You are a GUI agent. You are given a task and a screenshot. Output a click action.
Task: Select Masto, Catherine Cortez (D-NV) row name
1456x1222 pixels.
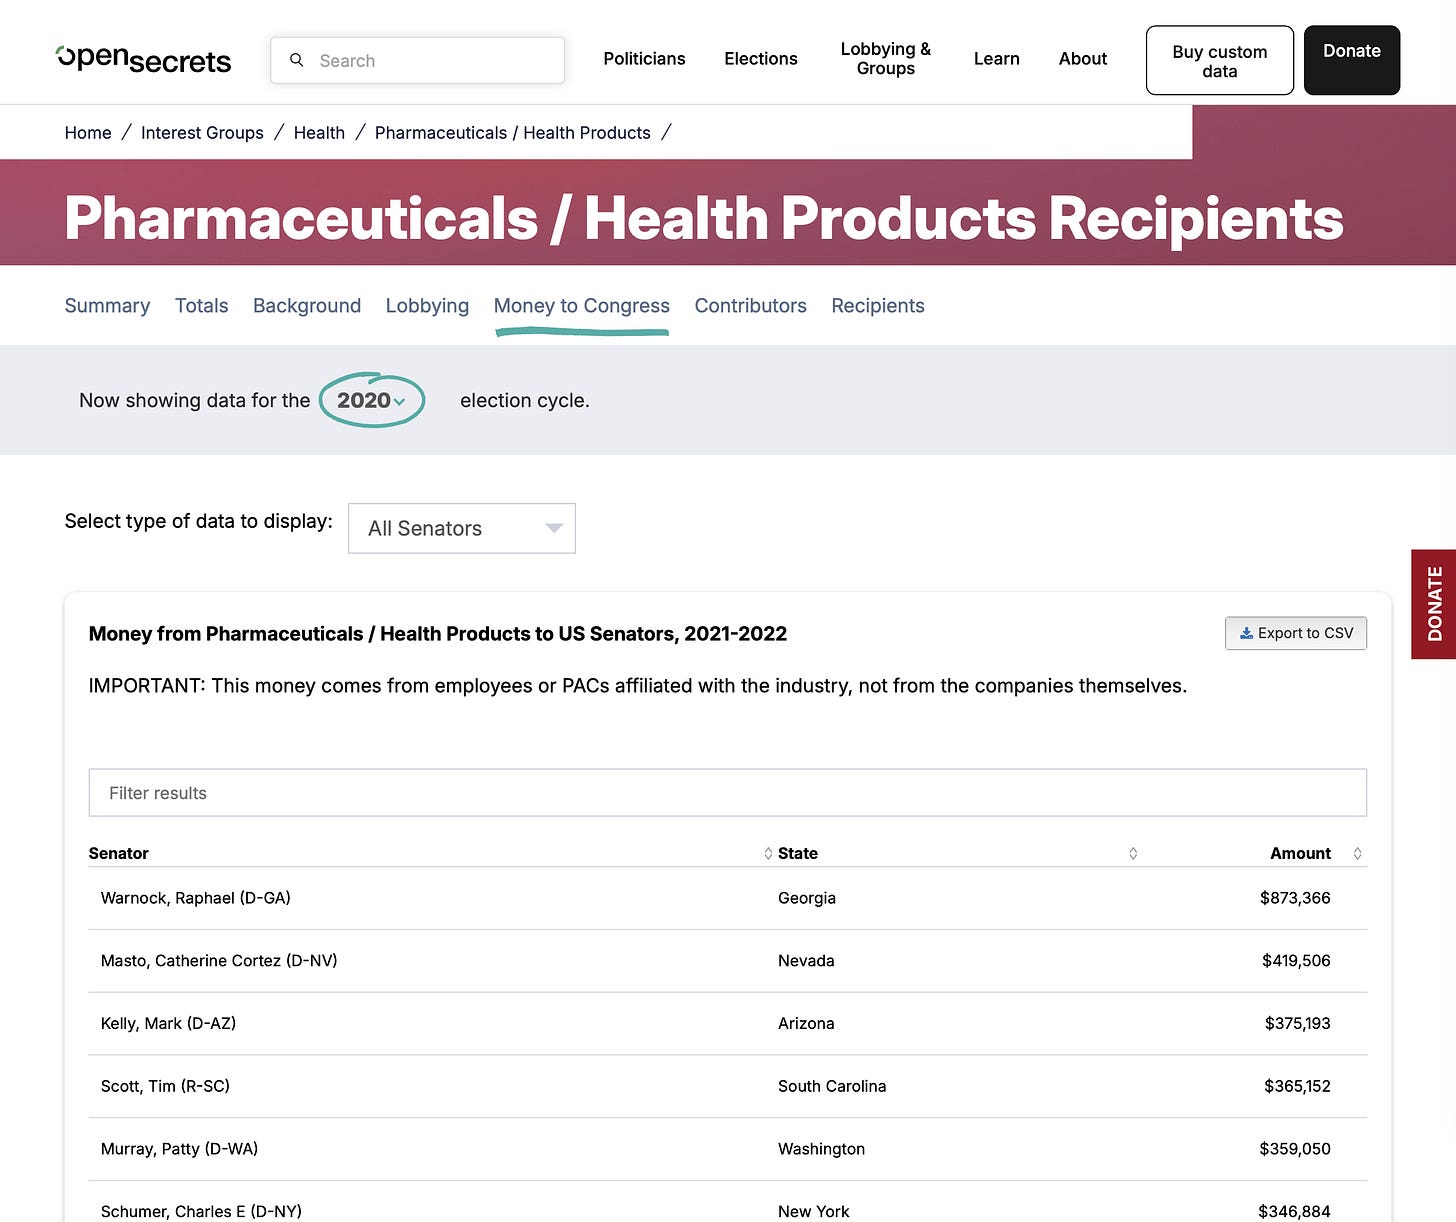tap(219, 961)
